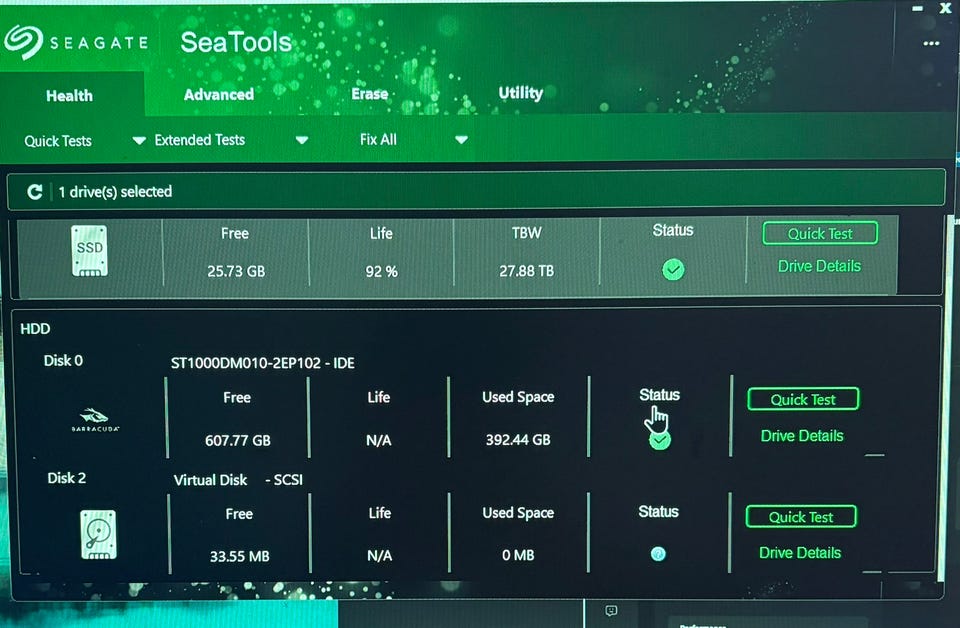Click the Seagate logo icon
The image size is (960, 628).
tap(23, 42)
